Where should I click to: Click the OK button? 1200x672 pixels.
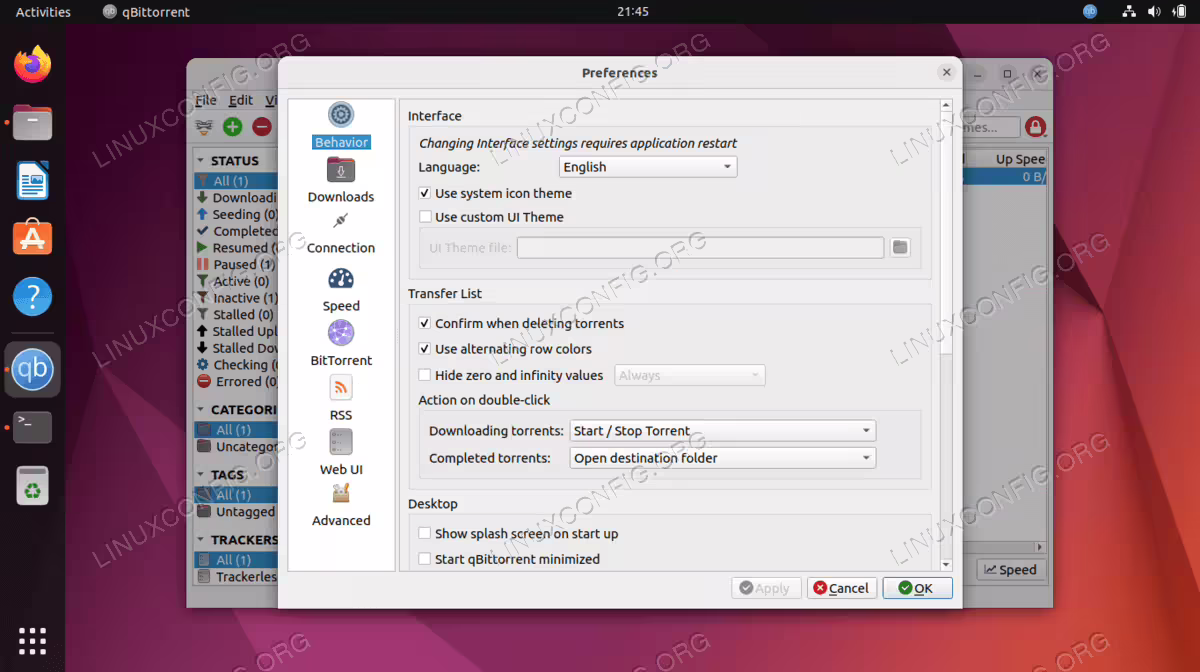point(917,588)
